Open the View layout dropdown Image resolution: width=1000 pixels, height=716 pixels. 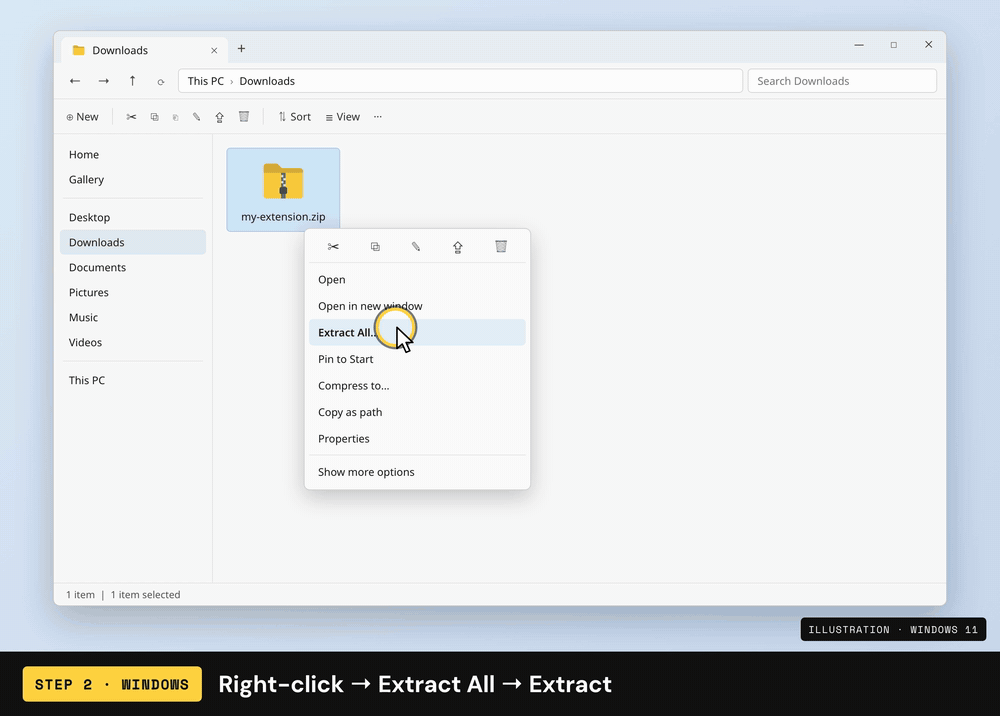[x=342, y=117]
